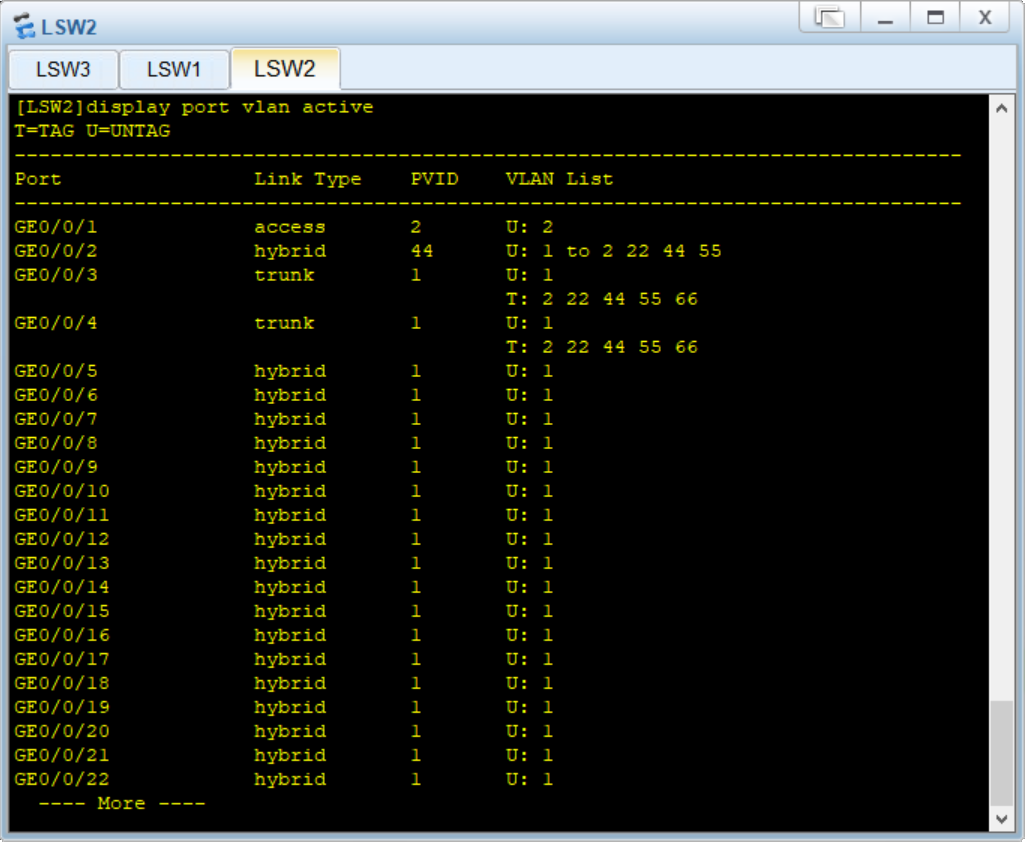
Task: Click port name GE0/0/22
Action: (61, 779)
